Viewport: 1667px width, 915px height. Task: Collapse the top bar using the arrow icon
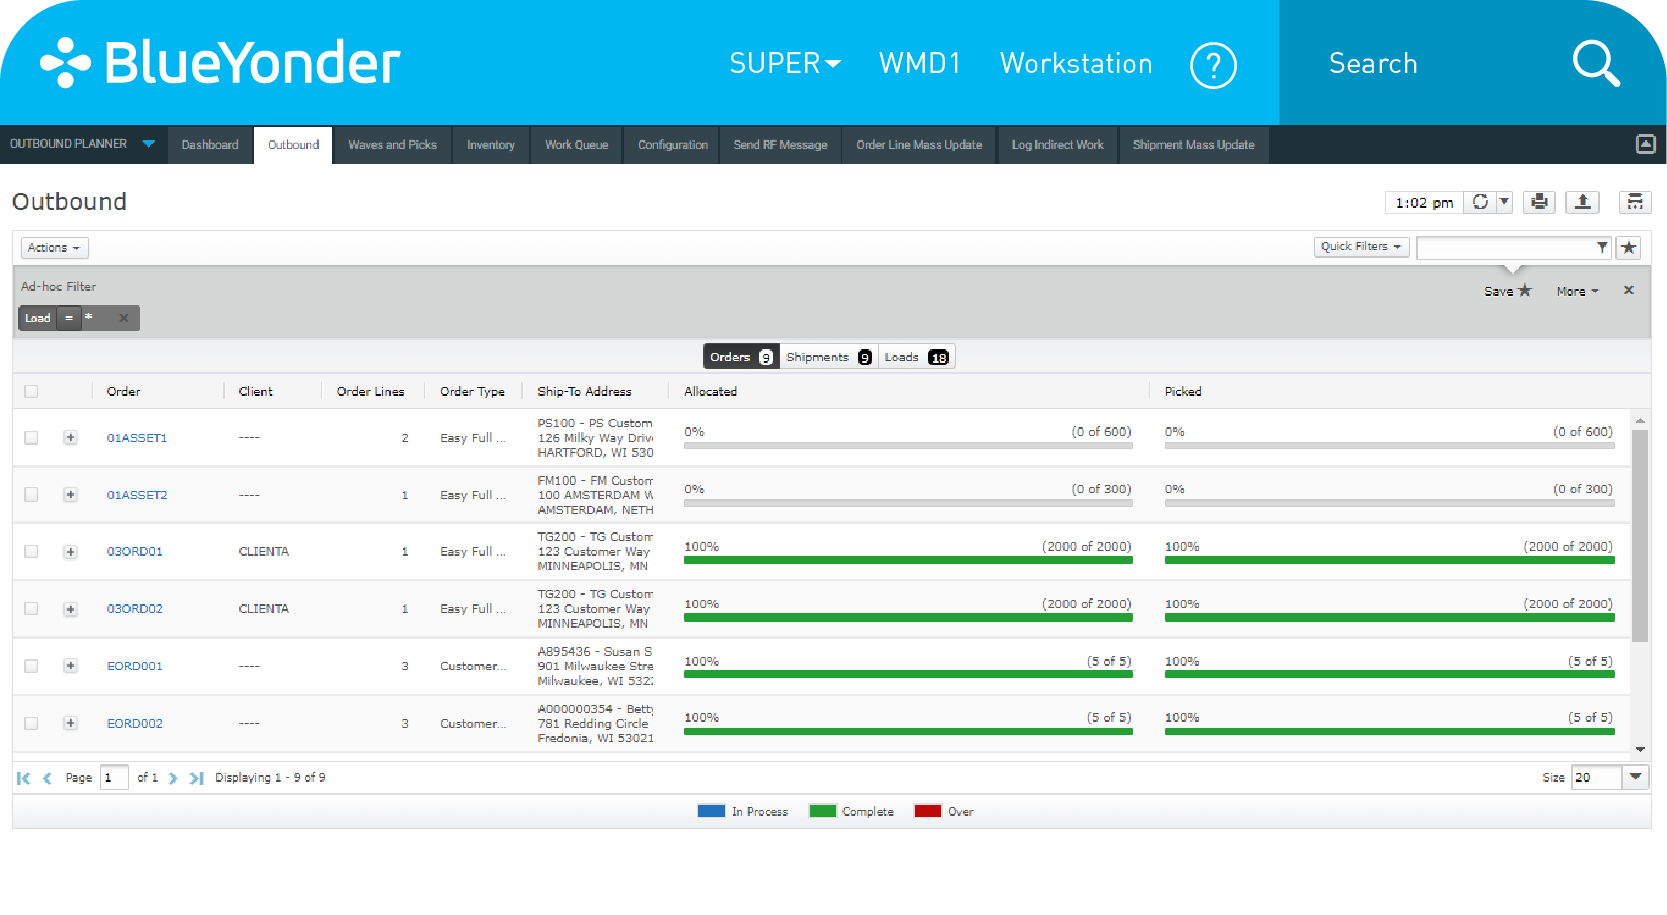1646,144
